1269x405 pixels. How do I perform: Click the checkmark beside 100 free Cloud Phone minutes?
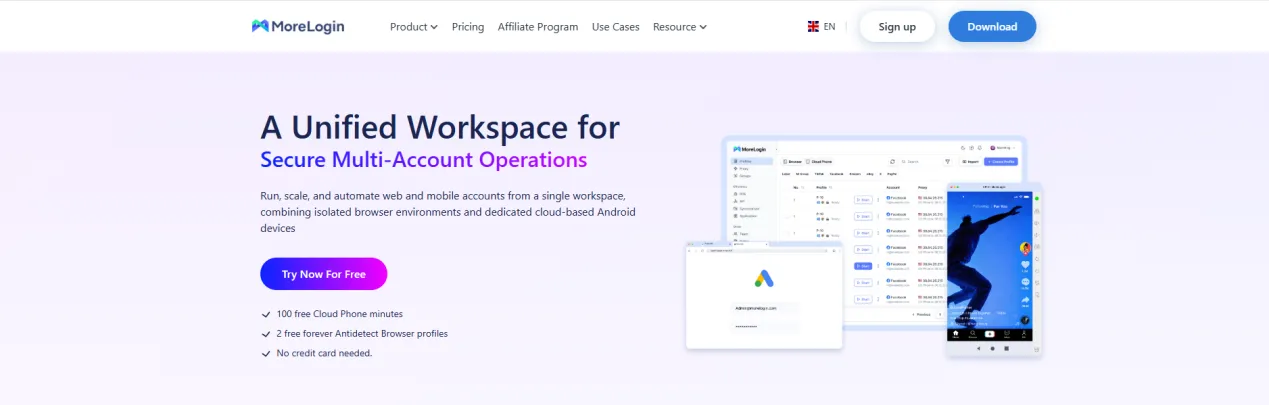(x=266, y=314)
